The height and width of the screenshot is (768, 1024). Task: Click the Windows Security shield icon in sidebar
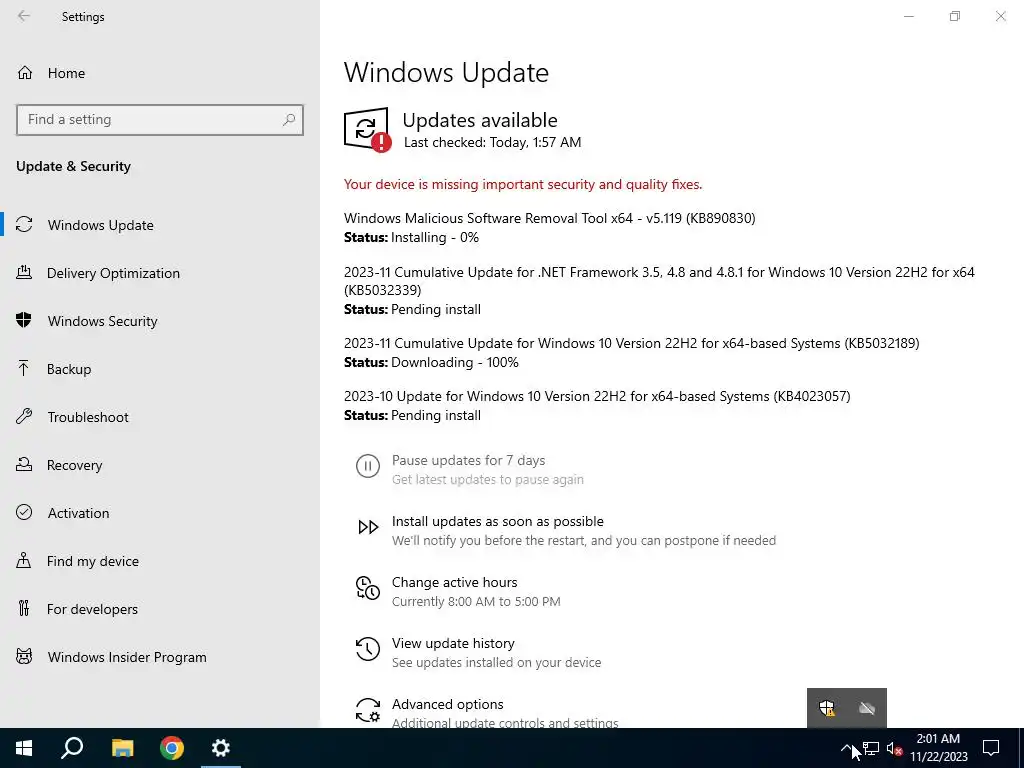[24, 321]
